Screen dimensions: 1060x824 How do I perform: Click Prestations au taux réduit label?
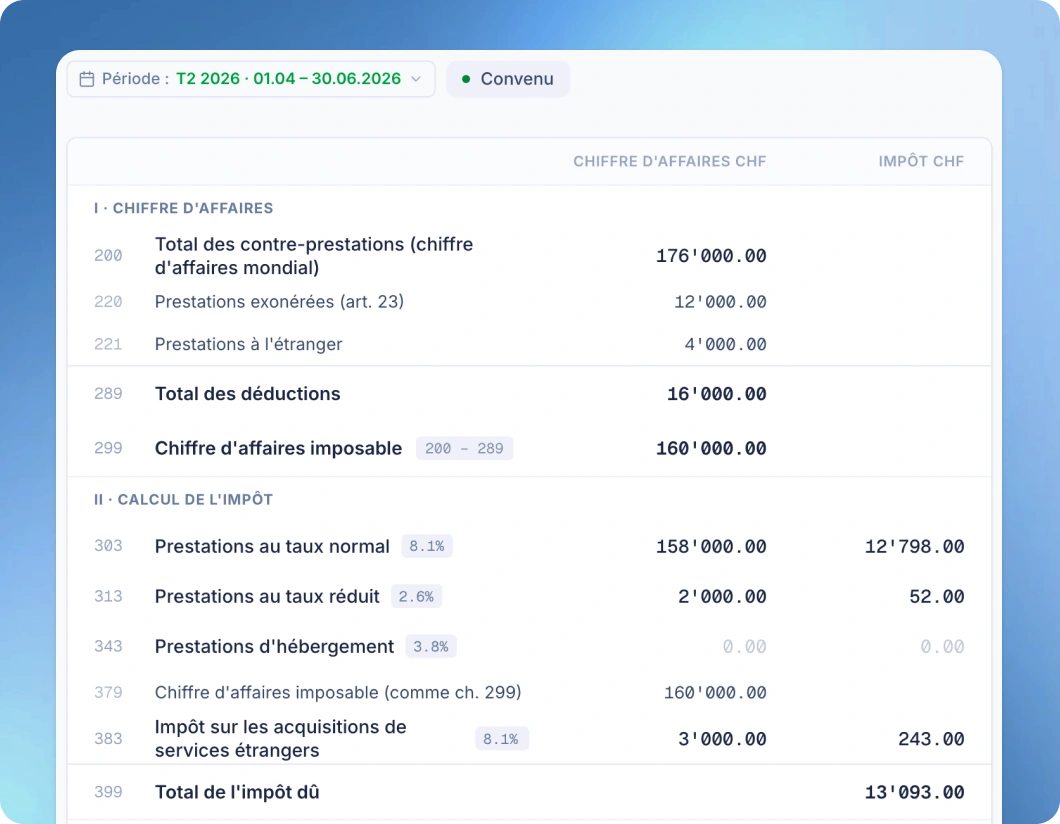267,596
